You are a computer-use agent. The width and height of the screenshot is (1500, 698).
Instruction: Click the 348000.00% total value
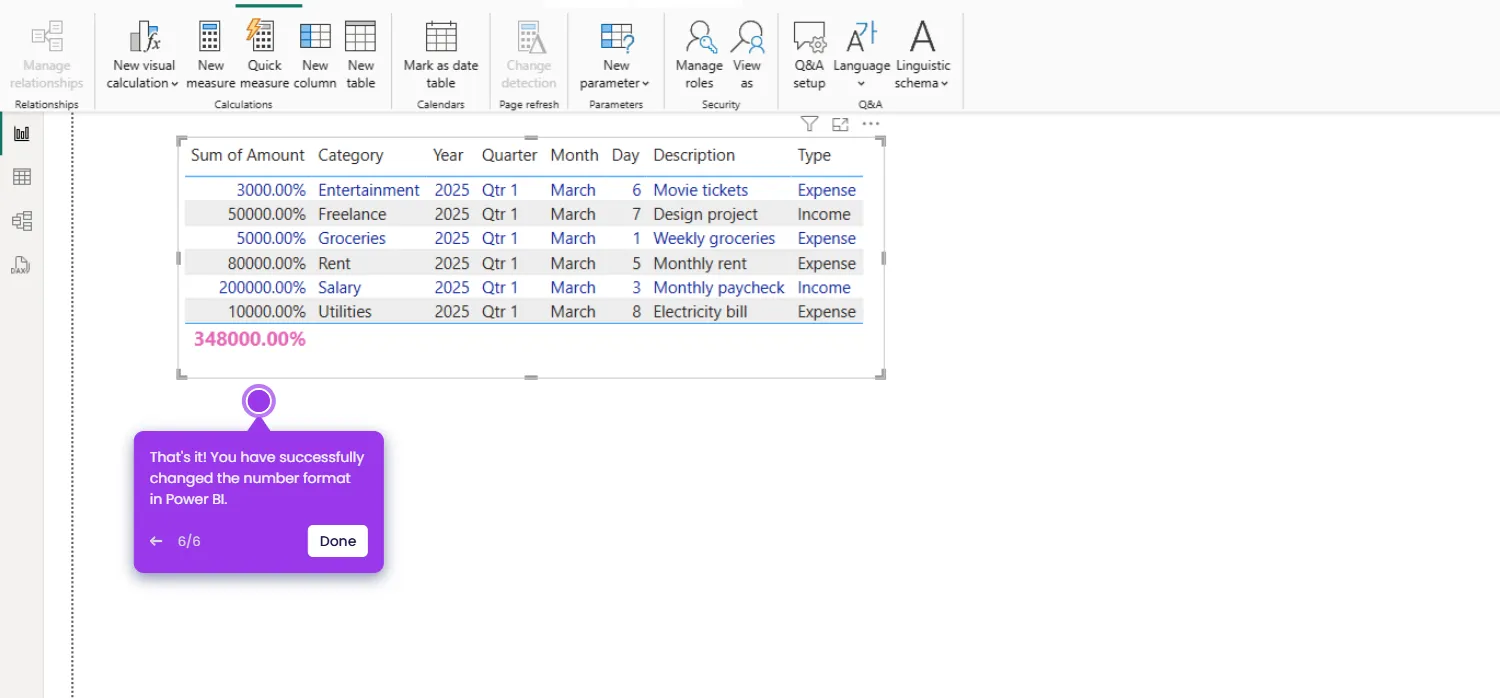pyautogui.click(x=250, y=339)
